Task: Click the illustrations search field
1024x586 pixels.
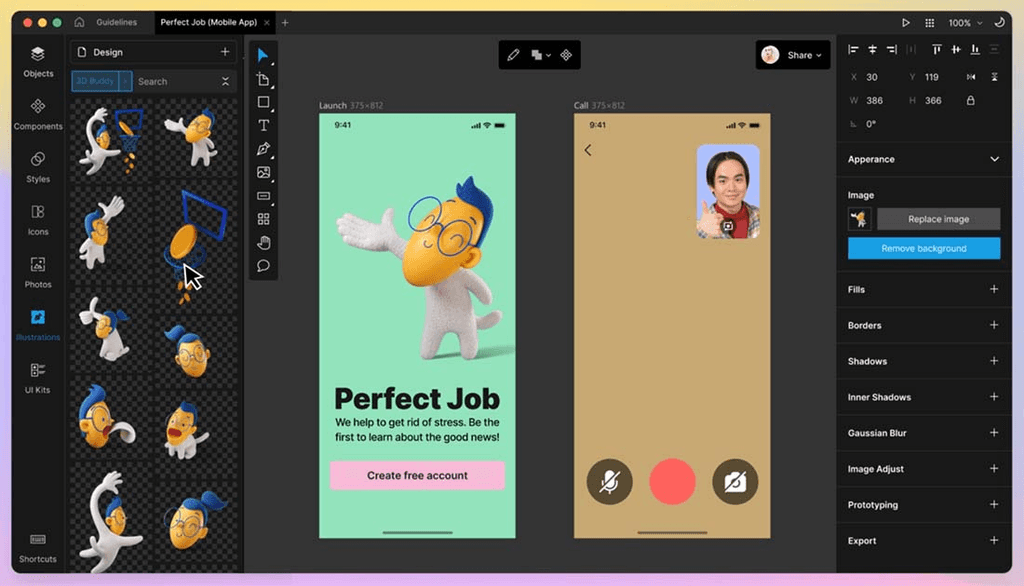Action: click(x=175, y=81)
